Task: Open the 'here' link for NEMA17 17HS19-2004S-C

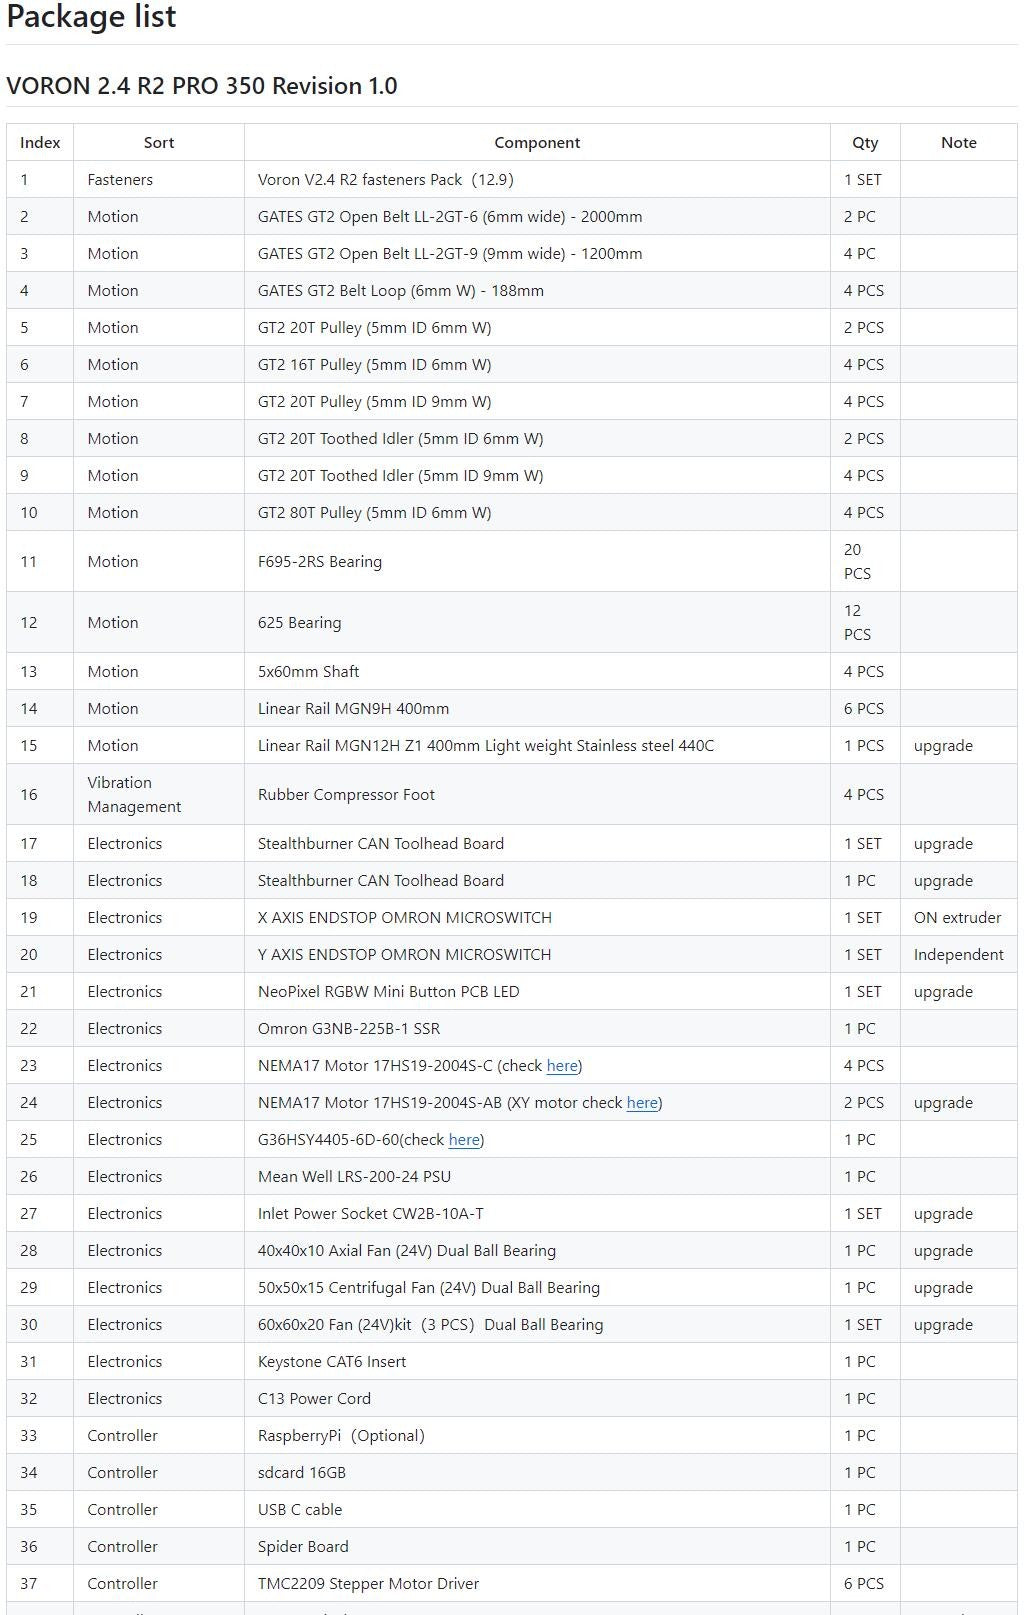Action: (x=562, y=1066)
